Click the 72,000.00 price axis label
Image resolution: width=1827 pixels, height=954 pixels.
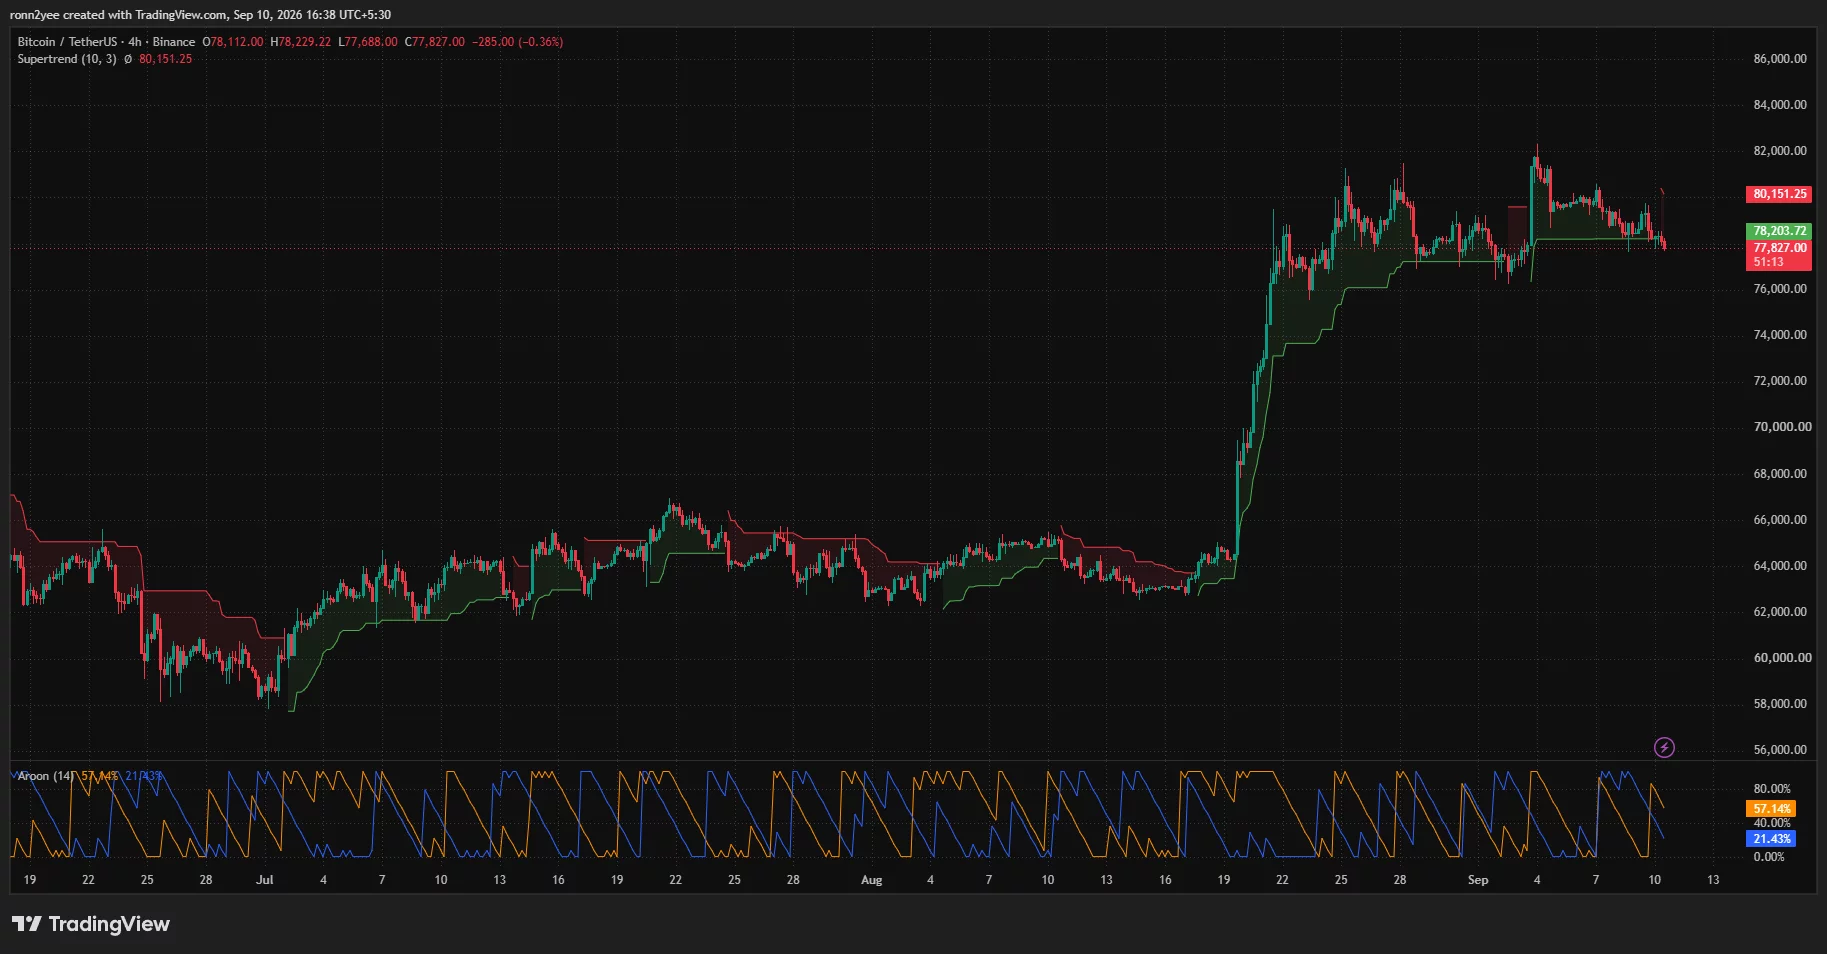click(1780, 381)
